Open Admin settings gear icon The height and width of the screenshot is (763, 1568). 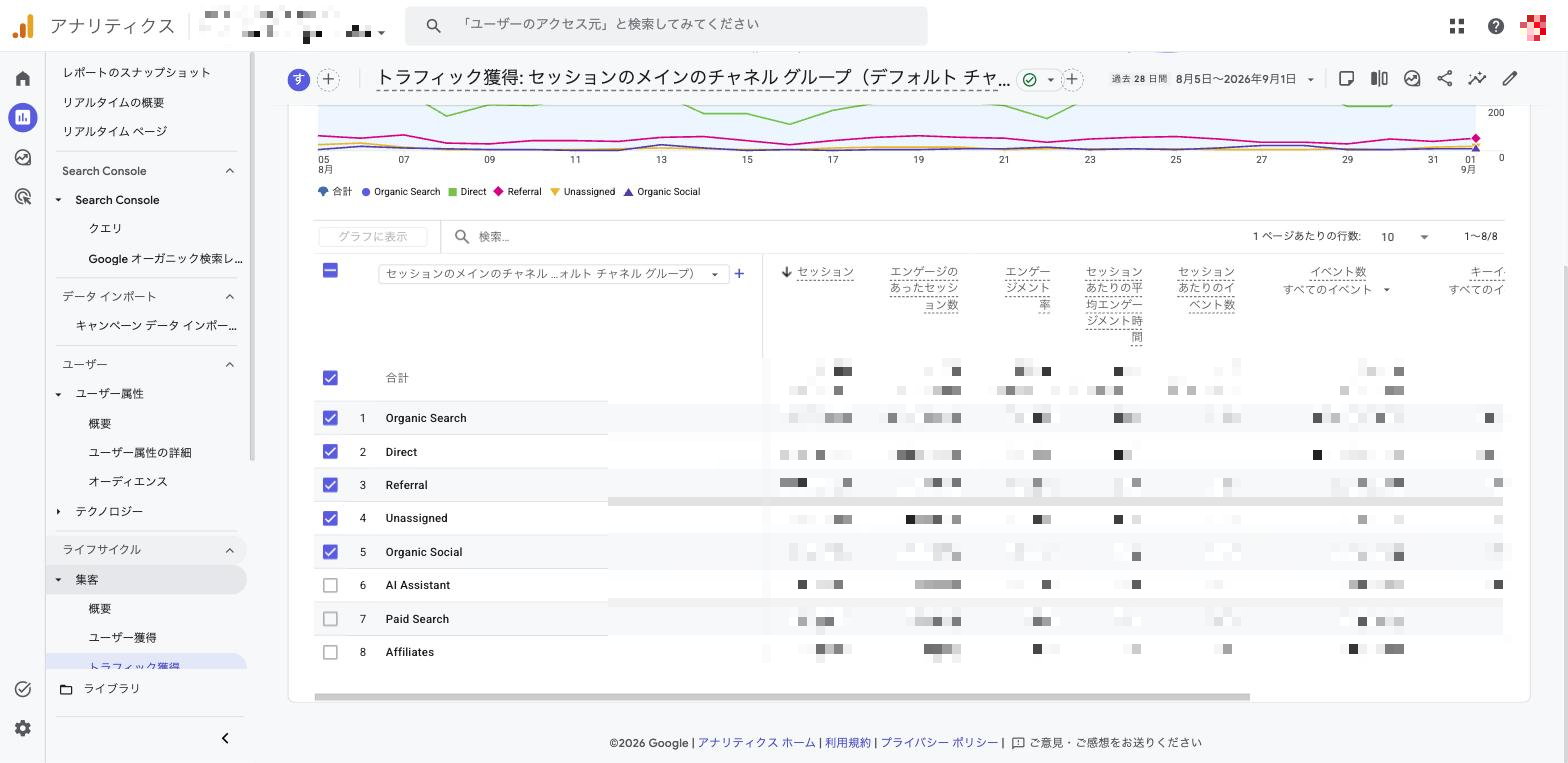pos(23,728)
